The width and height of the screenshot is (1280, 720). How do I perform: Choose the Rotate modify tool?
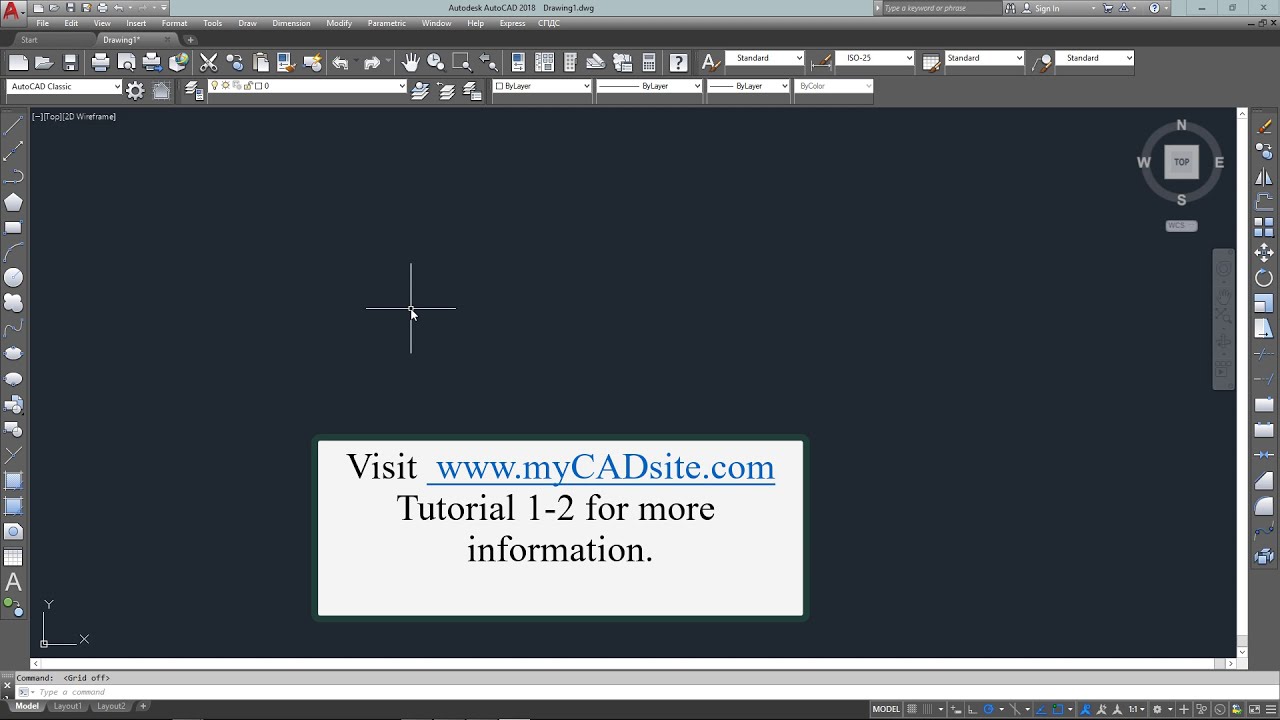click(x=1264, y=278)
